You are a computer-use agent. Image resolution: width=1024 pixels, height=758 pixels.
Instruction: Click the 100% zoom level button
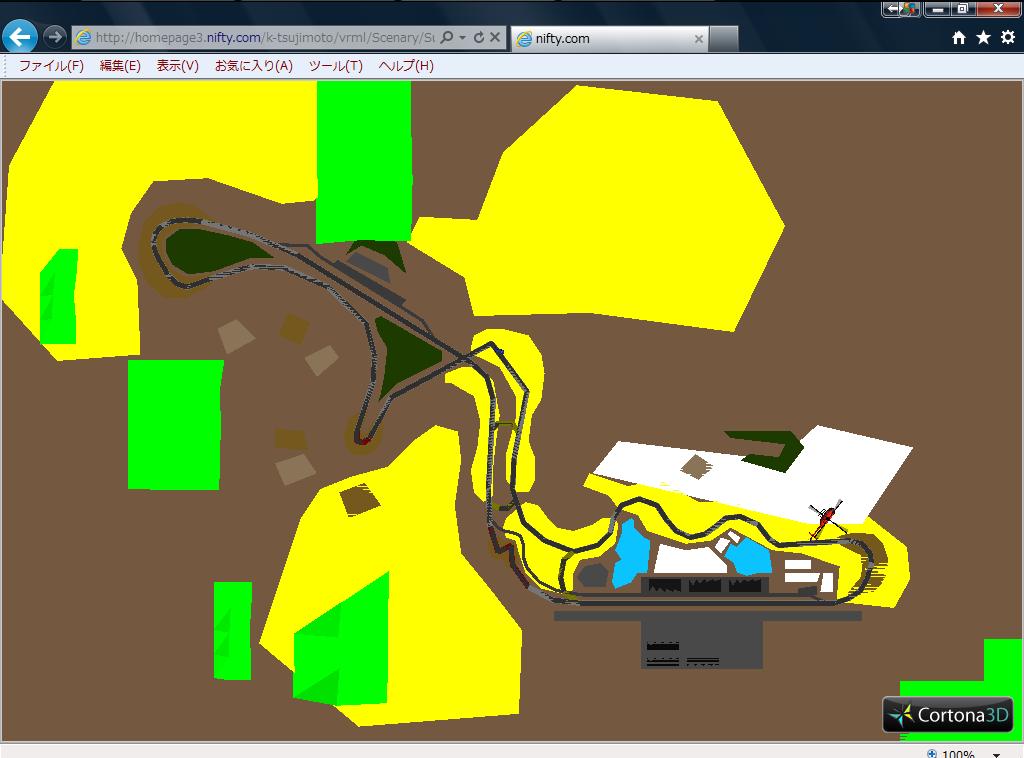(x=955, y=754)
